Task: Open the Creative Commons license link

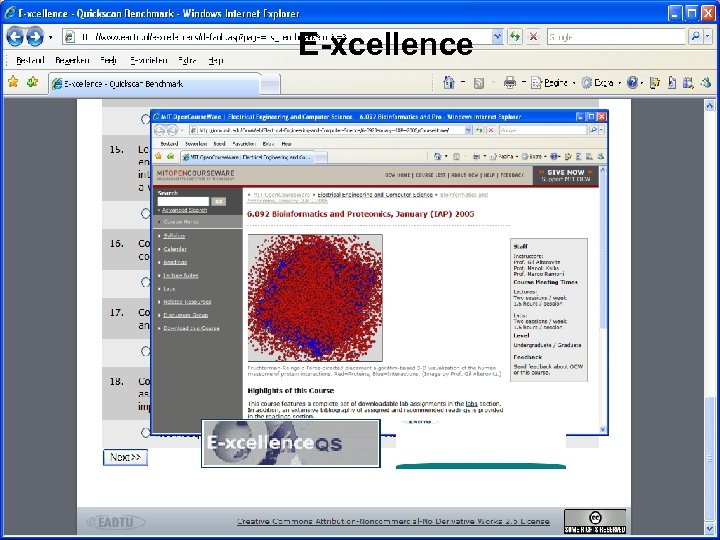Action: tap(393, 521)
